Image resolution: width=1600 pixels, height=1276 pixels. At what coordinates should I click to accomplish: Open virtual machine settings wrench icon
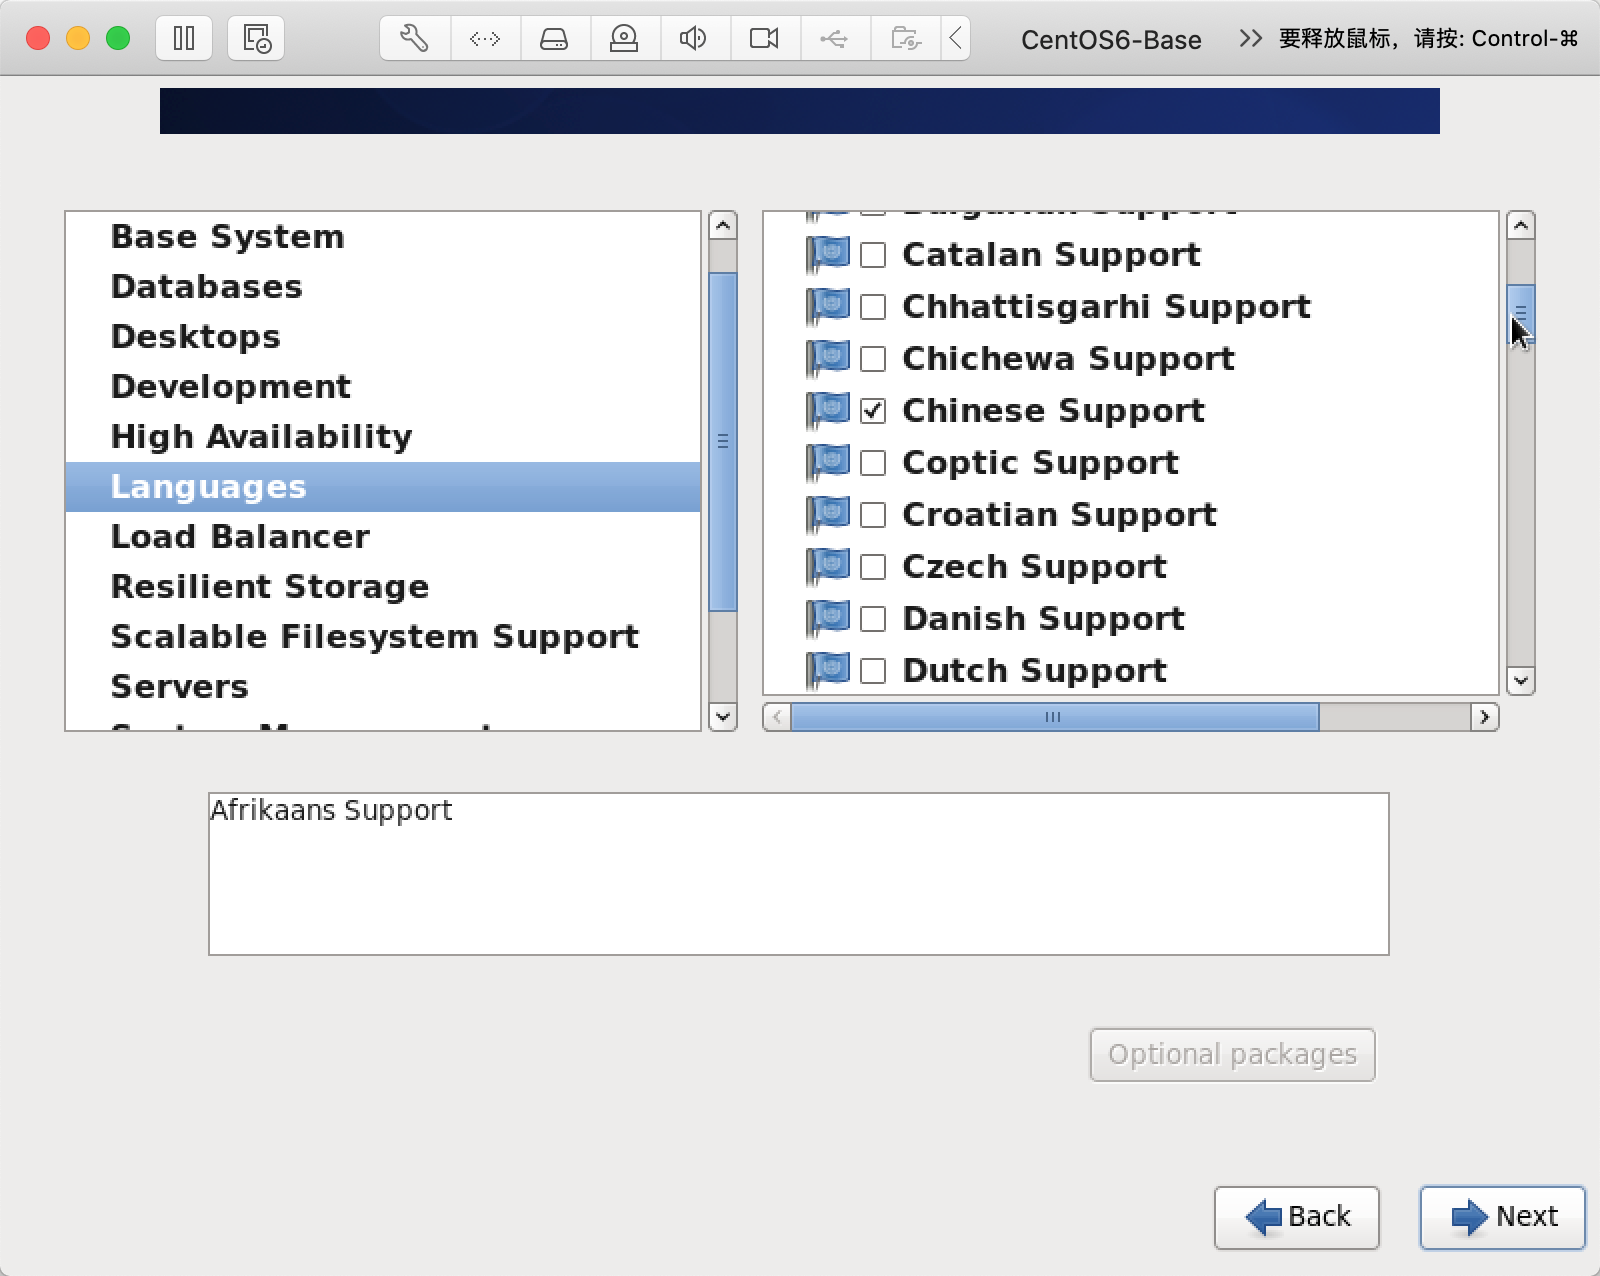coord(414,39)
